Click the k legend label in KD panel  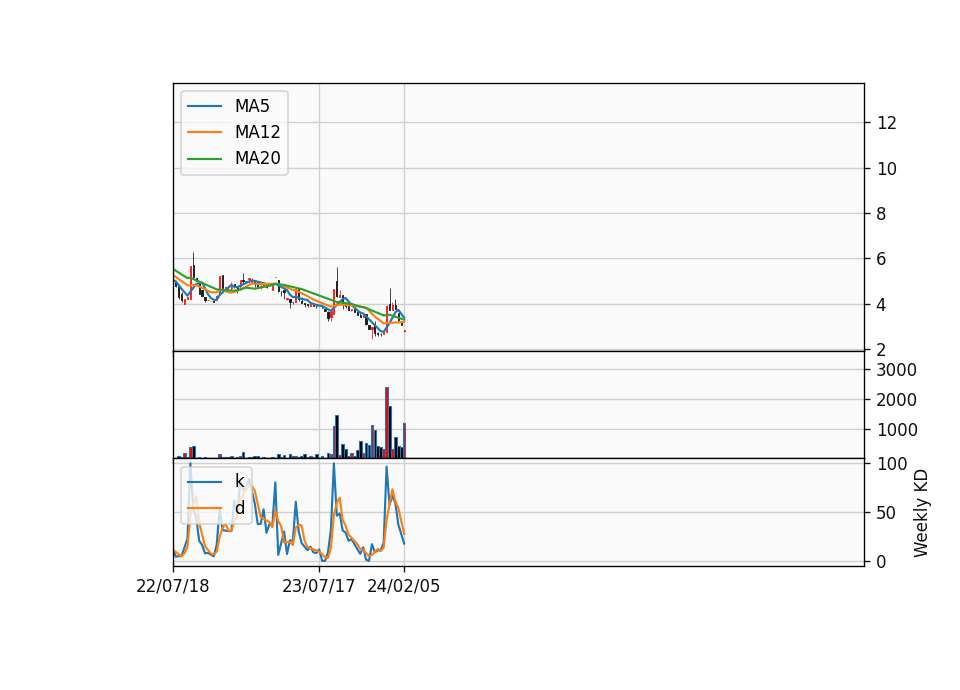(239, 481)
